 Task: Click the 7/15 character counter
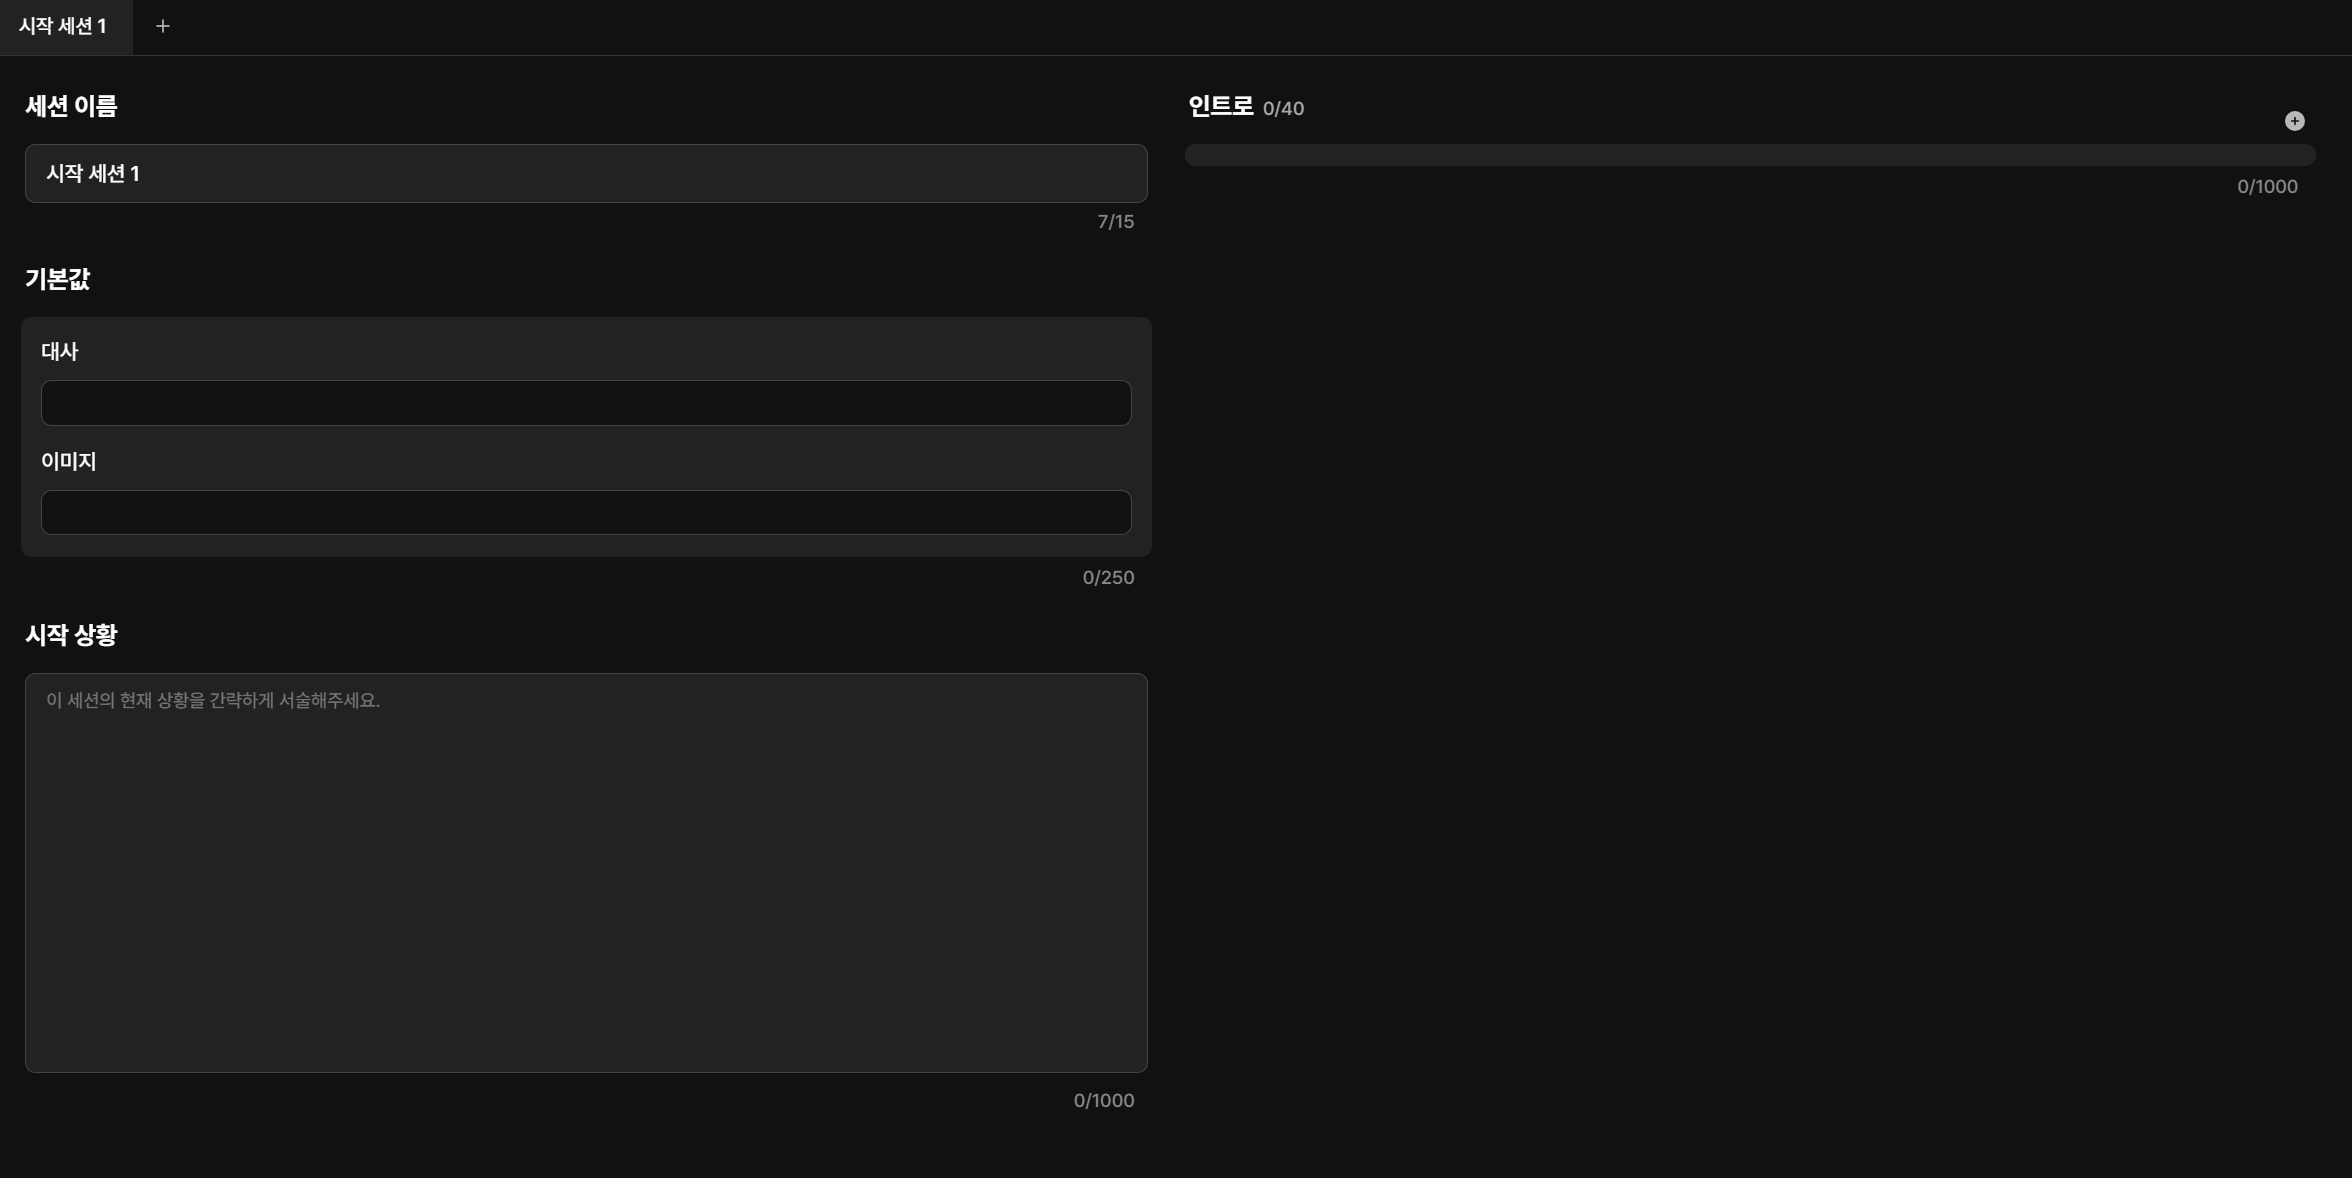click(1115, 222)
